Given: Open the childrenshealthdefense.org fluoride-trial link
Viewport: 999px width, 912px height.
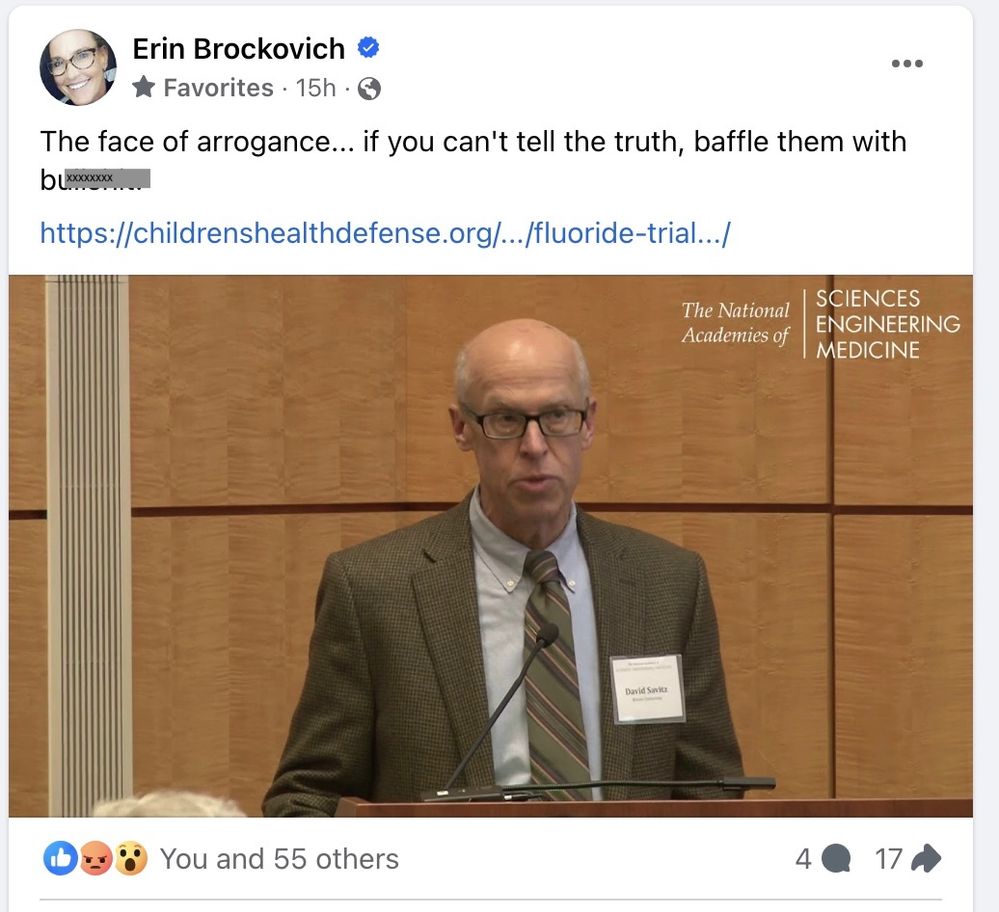Looking at the screenshot, I should 385,233.
